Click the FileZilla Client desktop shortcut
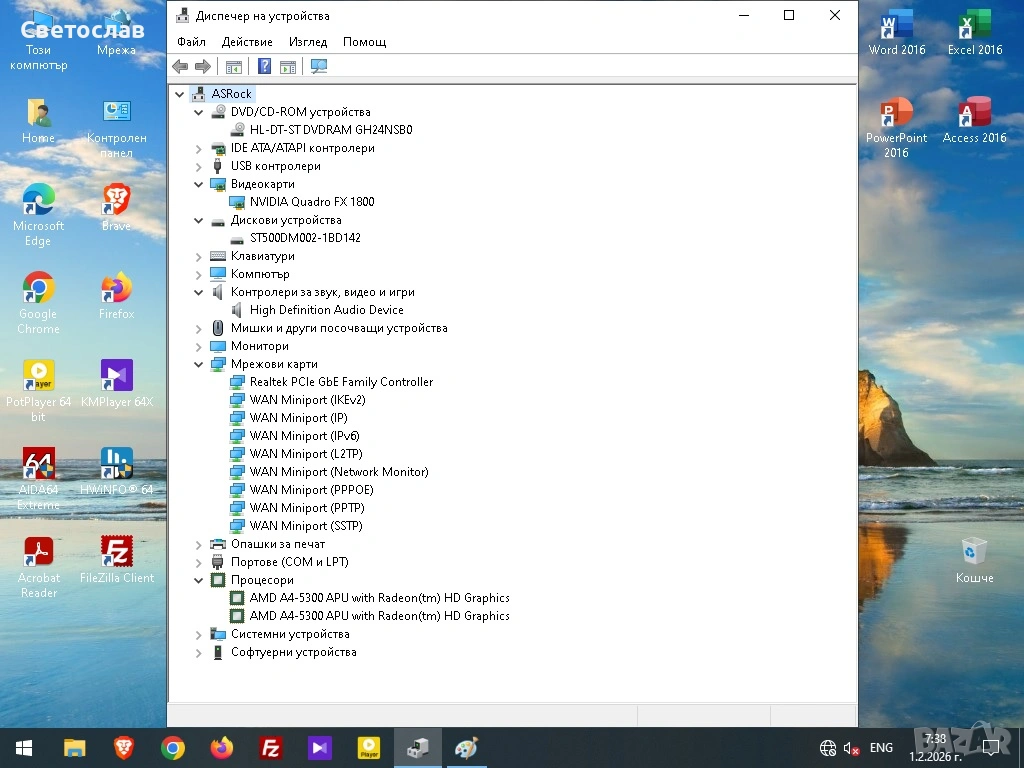 point(117,559)
